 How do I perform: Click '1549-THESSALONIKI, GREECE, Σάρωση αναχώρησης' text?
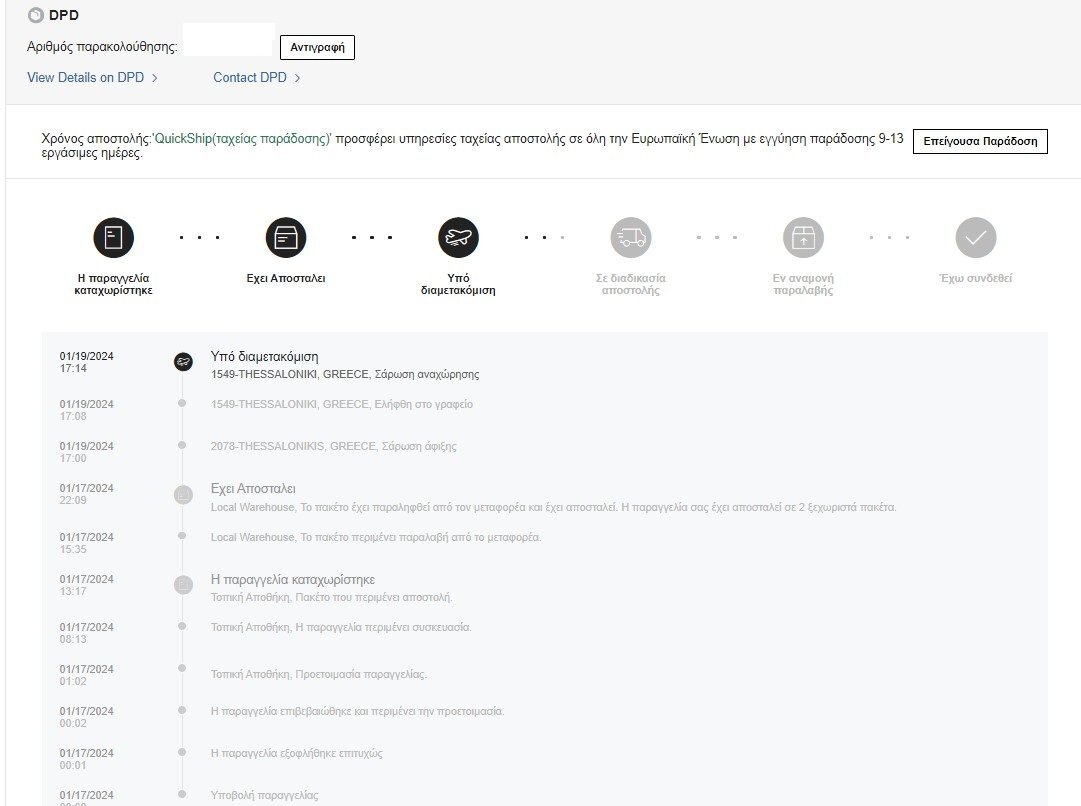[345, 374]
